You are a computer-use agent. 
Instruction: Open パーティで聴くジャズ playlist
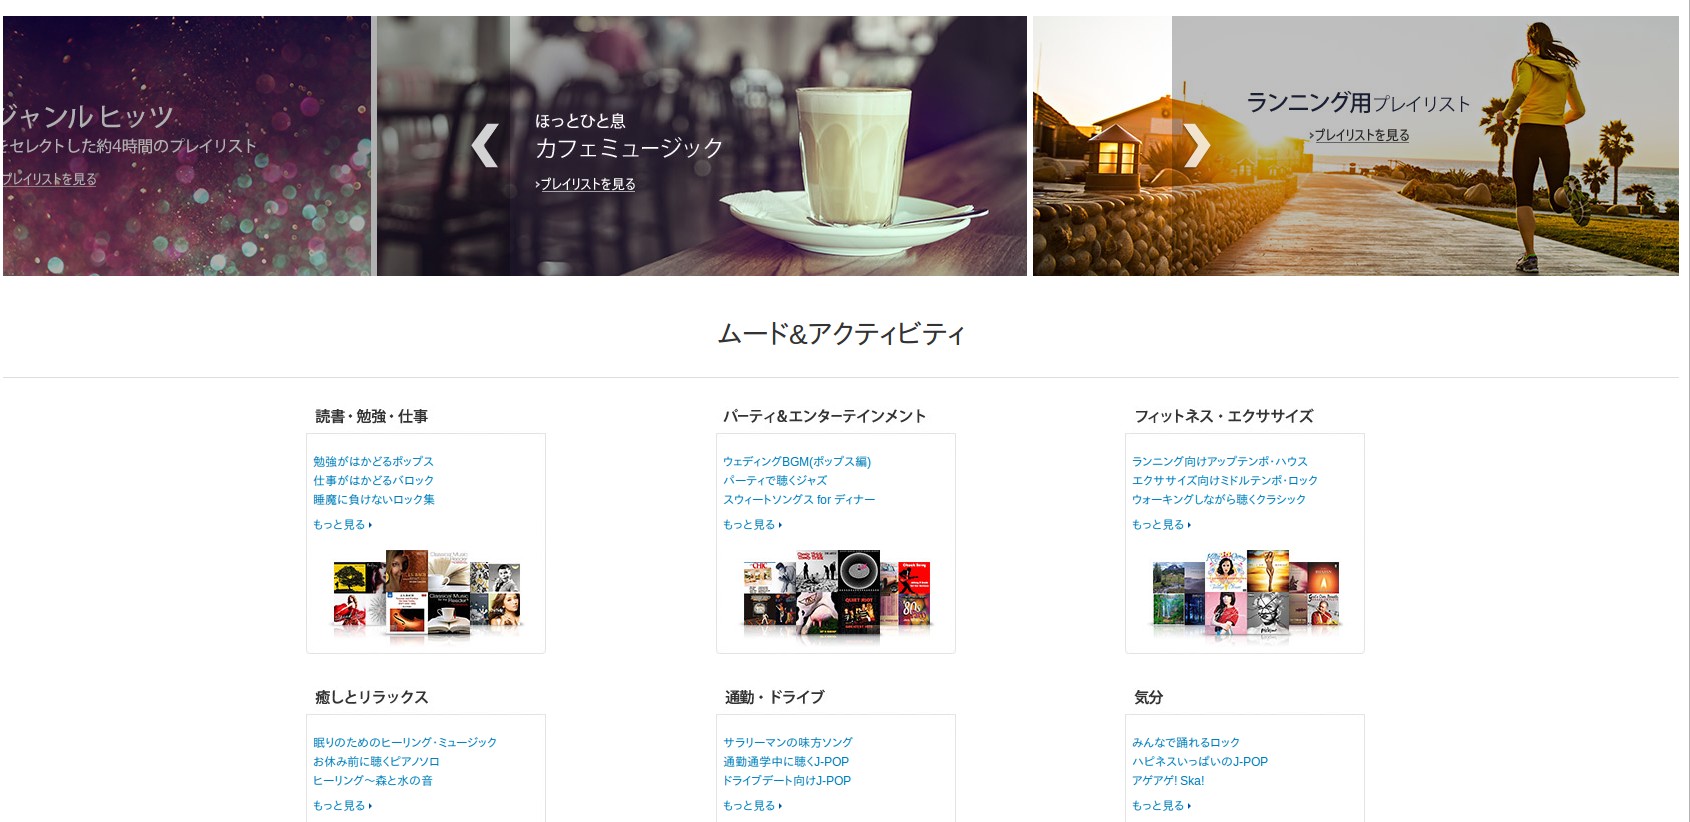point(775,480)
